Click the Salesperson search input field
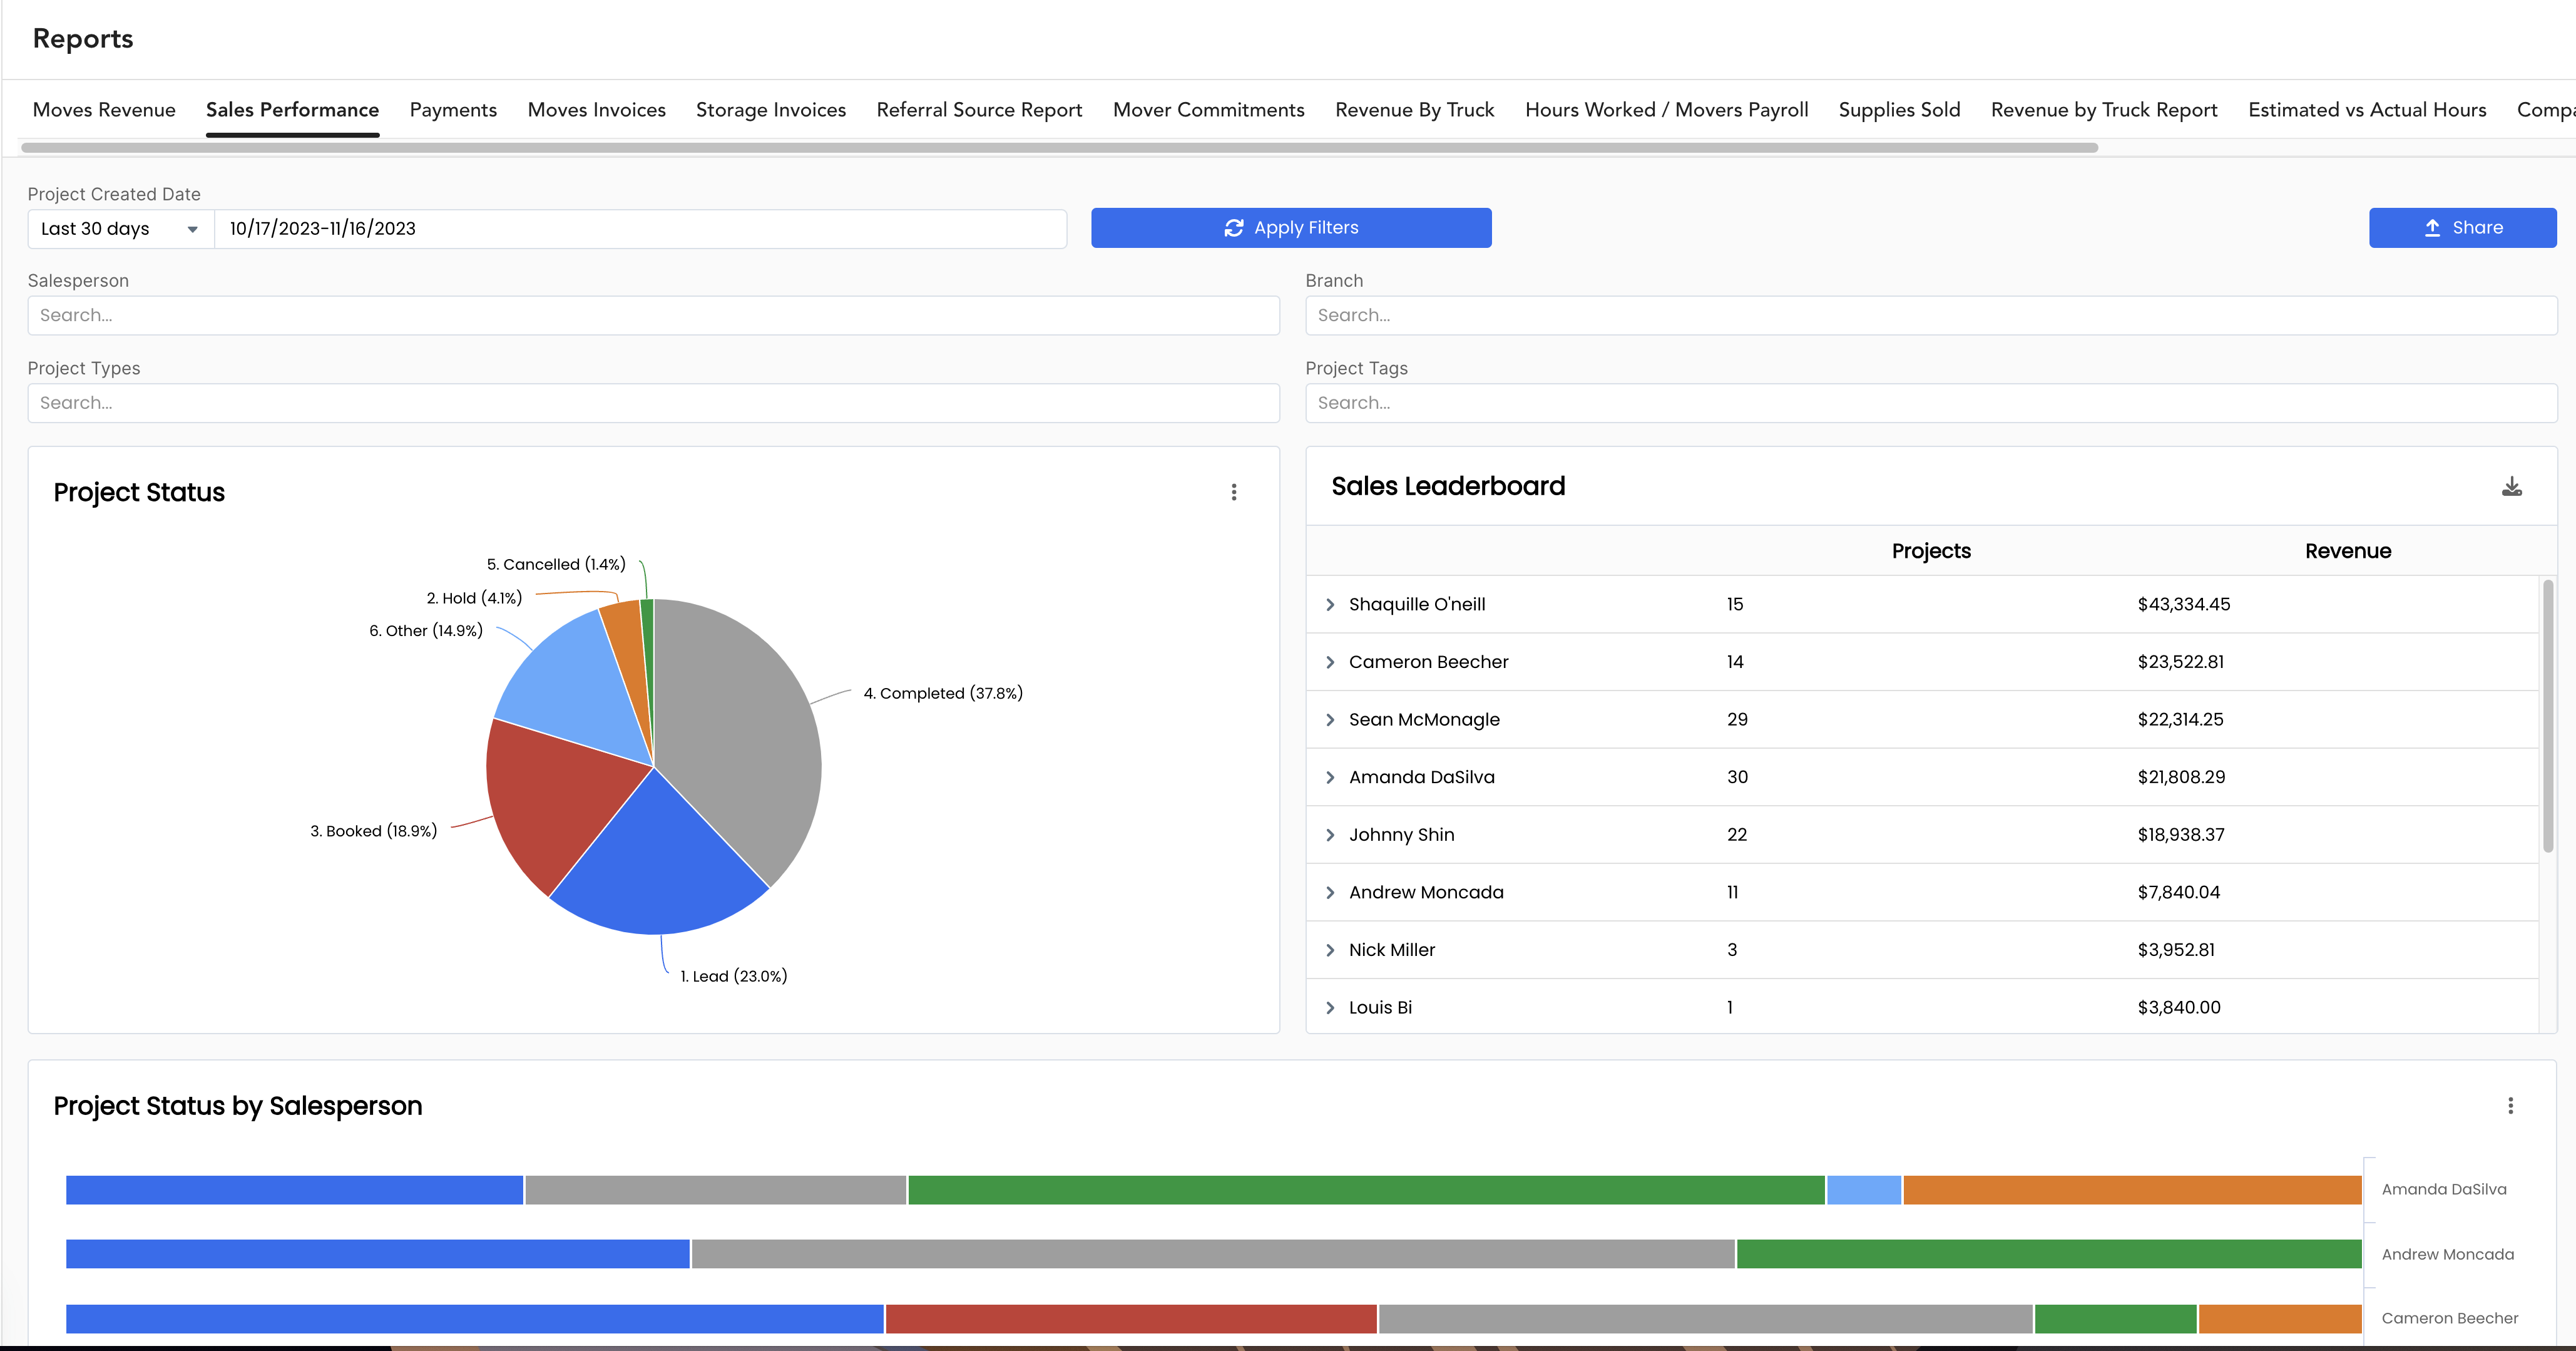The width and height of the screenshot is (2576, 1351). pos(653,315)
